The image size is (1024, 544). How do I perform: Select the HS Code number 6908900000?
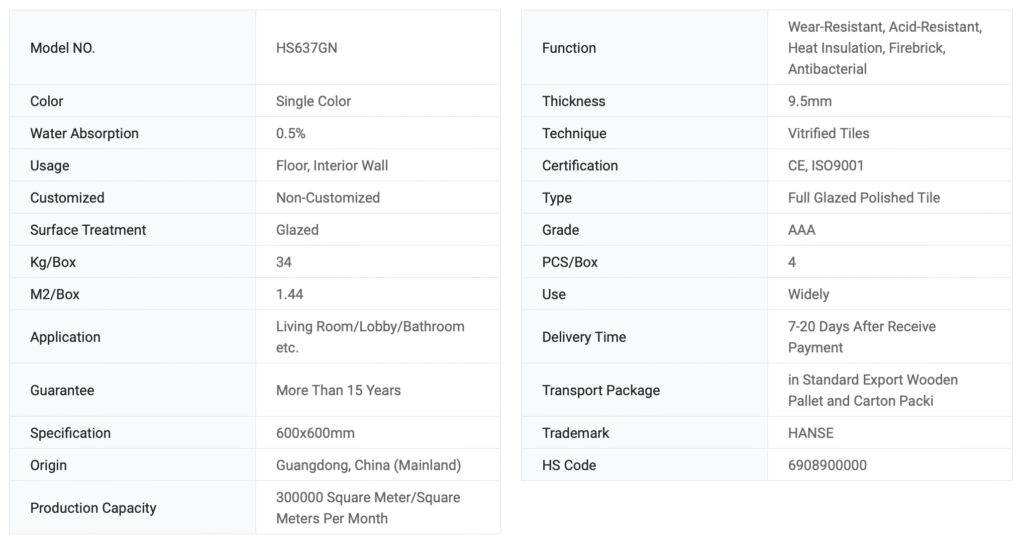[828, 465]
